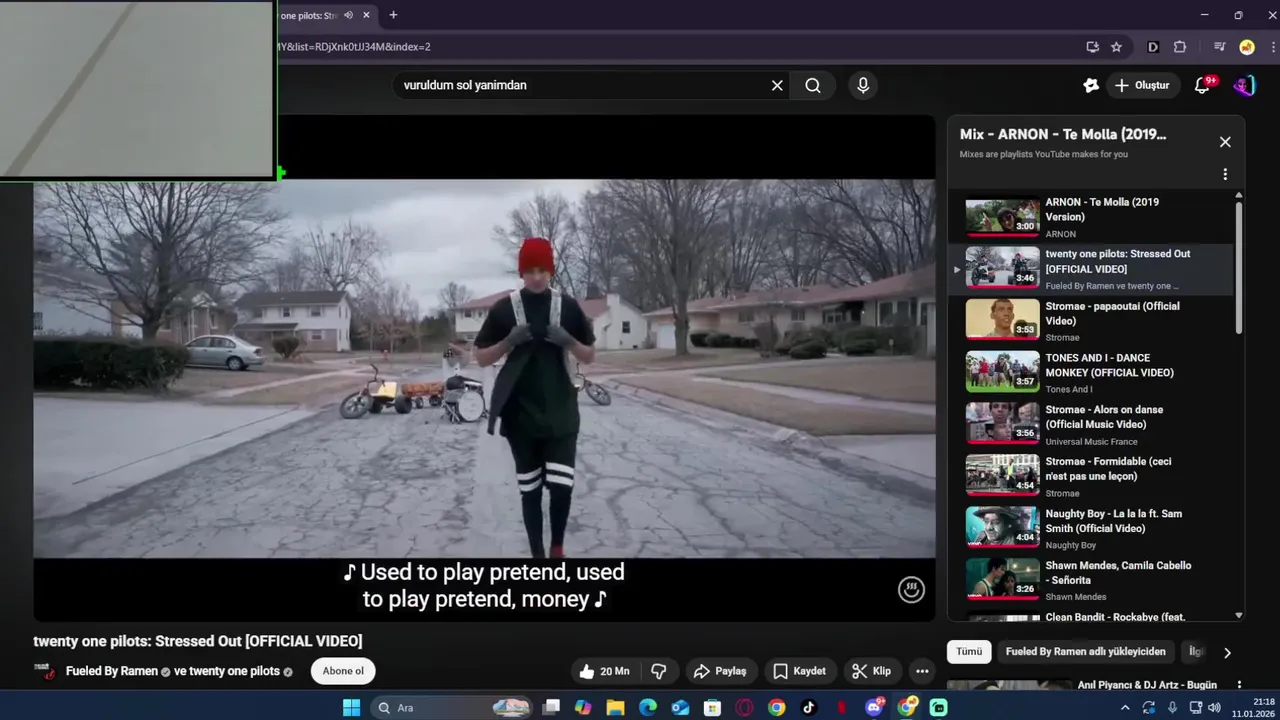This screenshot has width=1280, height=720.
Task: Open Outlook from taskbar
Action: pyautogui.click(x=680, y=708)
